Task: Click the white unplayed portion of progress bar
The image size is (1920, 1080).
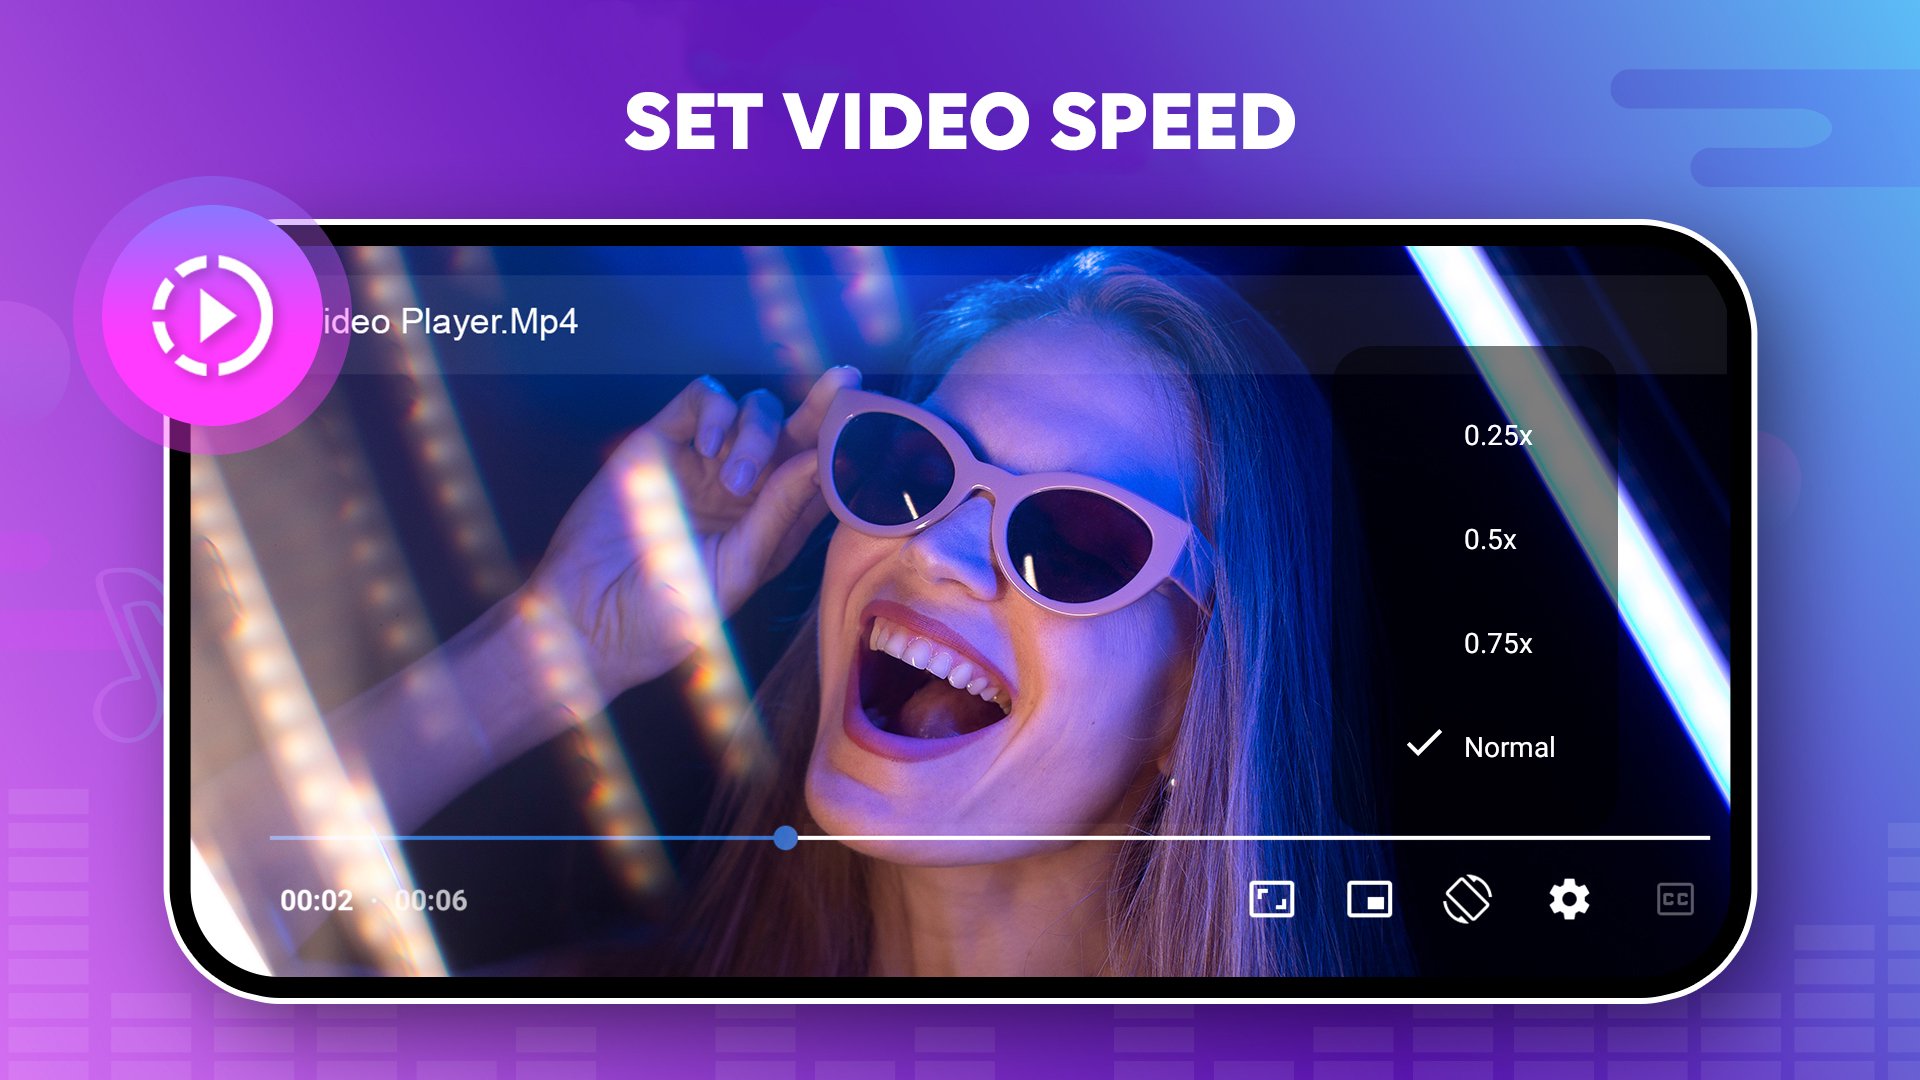Action: [1250, 838]
